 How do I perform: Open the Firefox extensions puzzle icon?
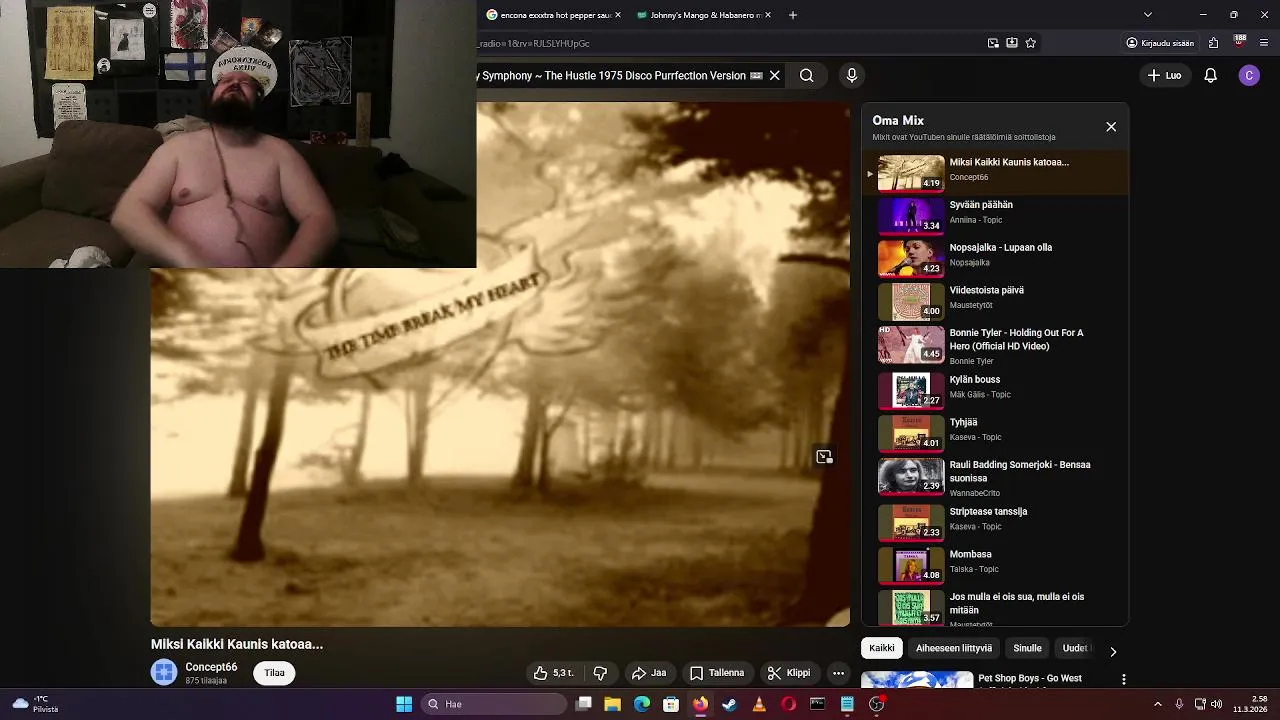tap(1213, 43)
